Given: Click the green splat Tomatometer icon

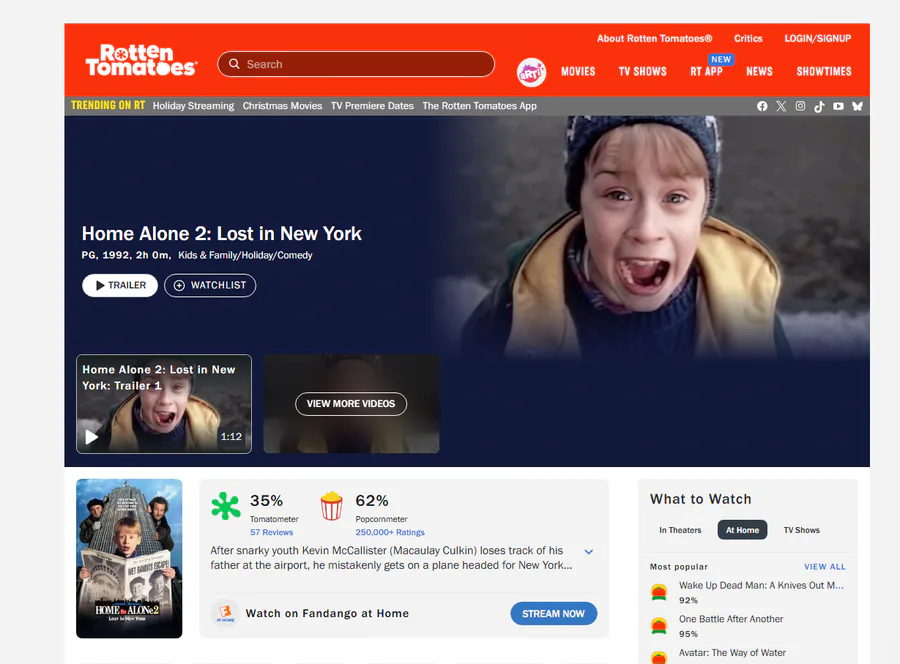Looking at the screenshot, I should [x=226, y=506].
